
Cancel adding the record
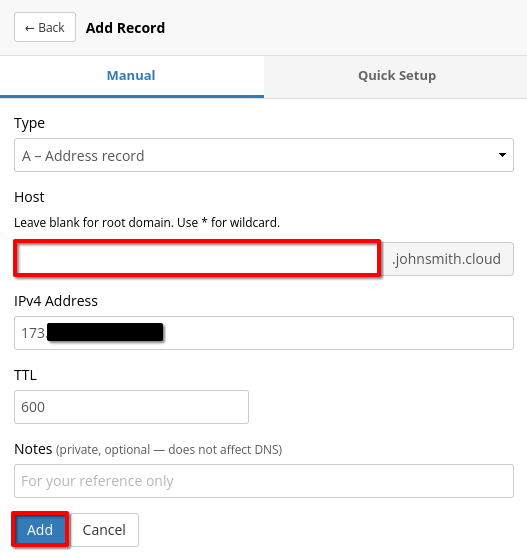click(x=104, y=530)
